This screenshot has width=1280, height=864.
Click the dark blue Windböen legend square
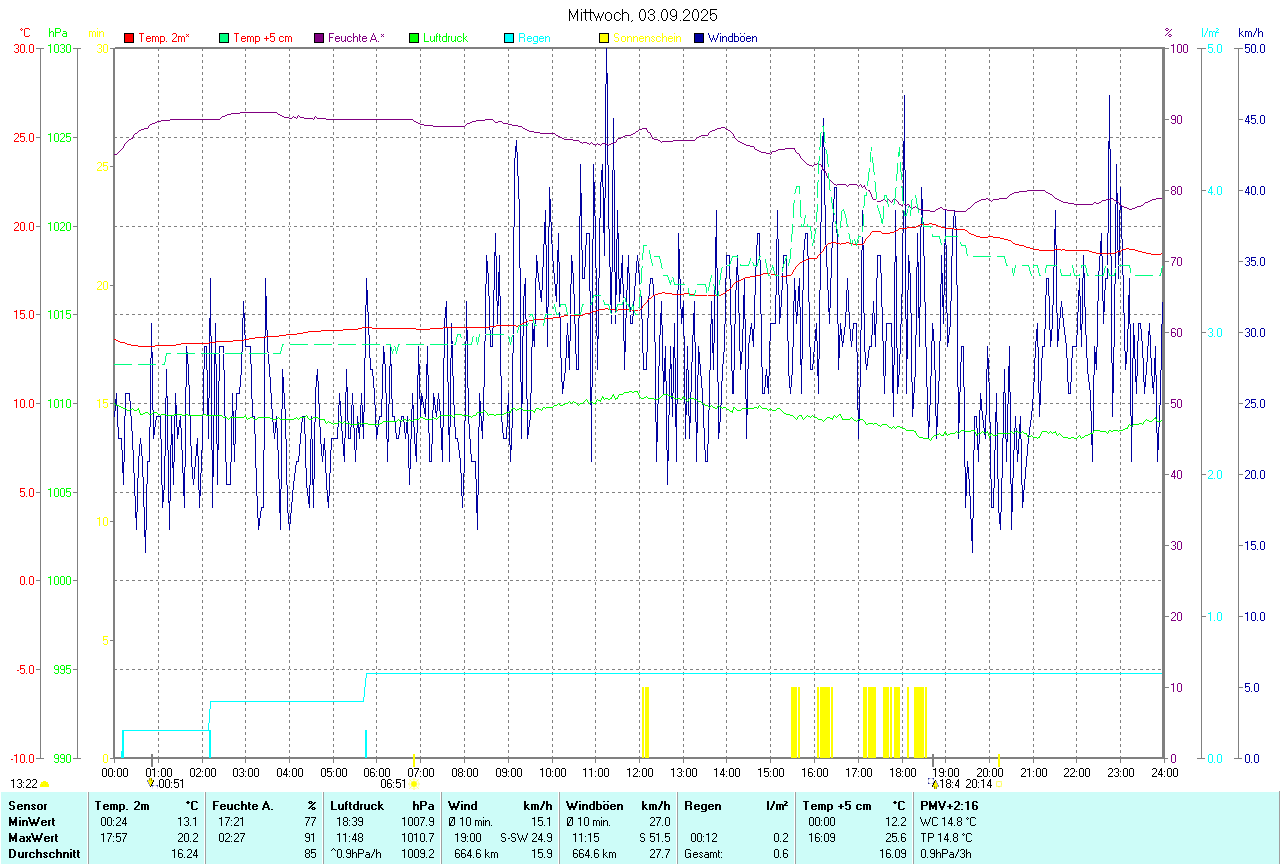[699, 38]
